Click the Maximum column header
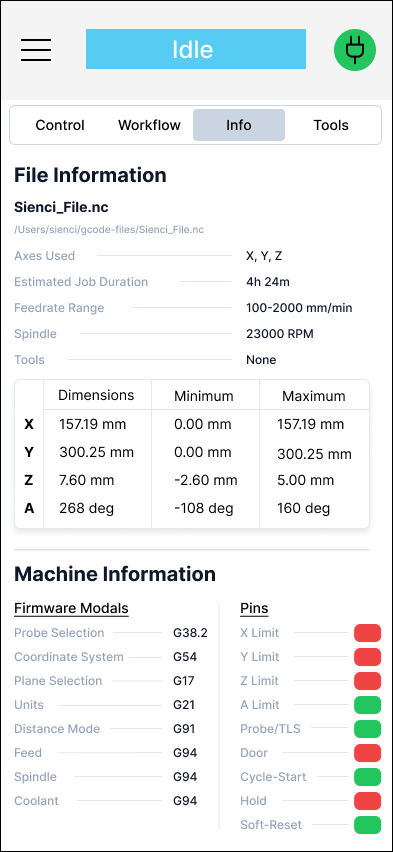 pos(314,396)
